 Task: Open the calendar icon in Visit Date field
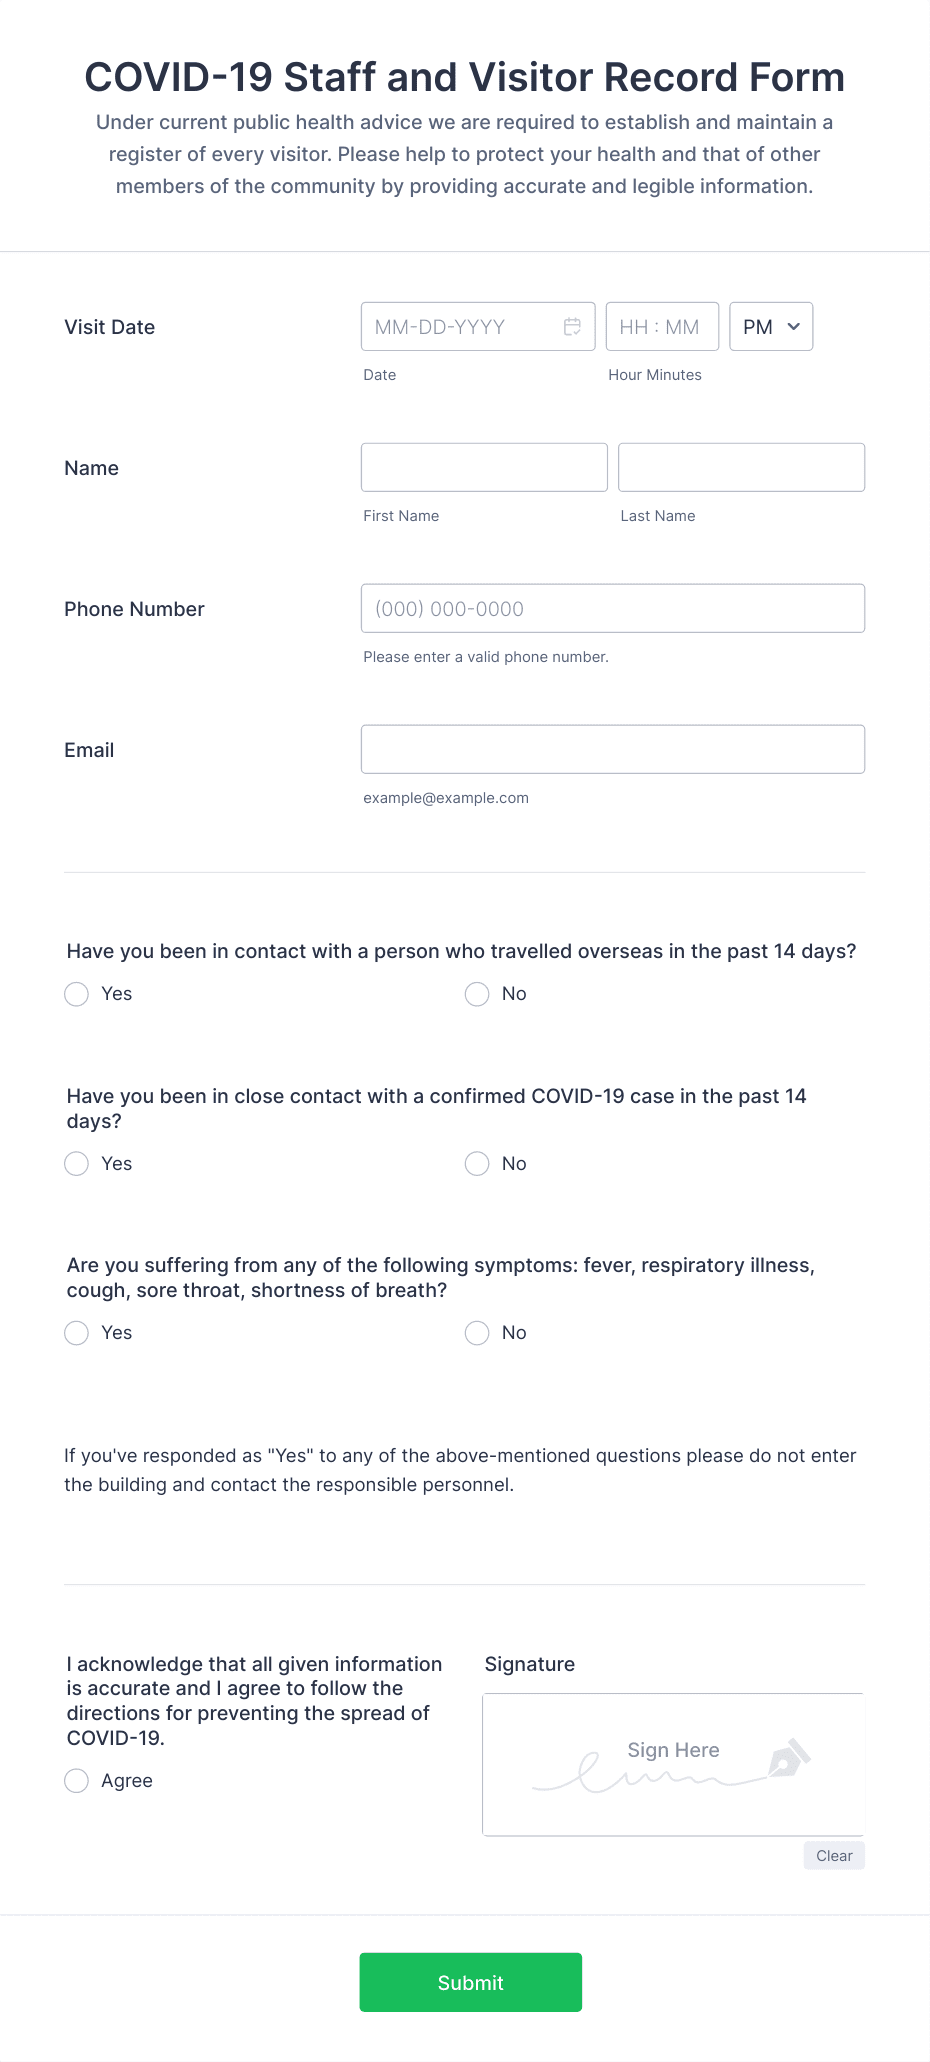(x=573, y=326)
